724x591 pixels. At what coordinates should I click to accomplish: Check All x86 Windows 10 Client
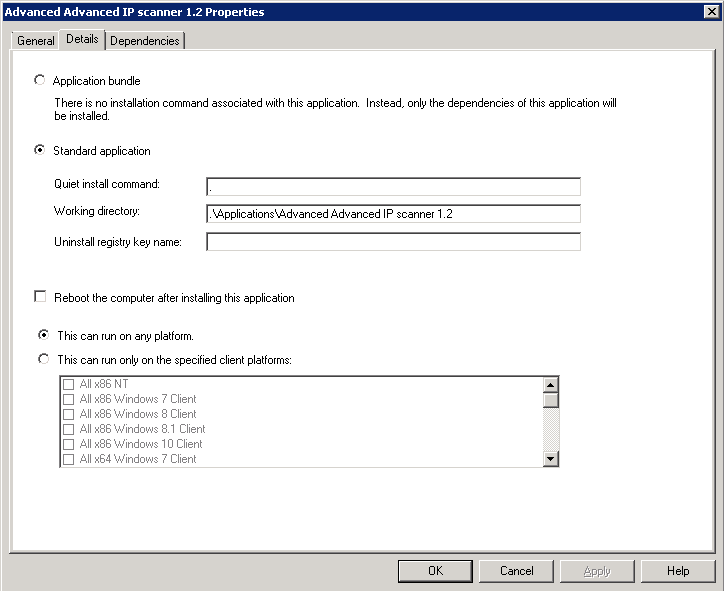68,444
